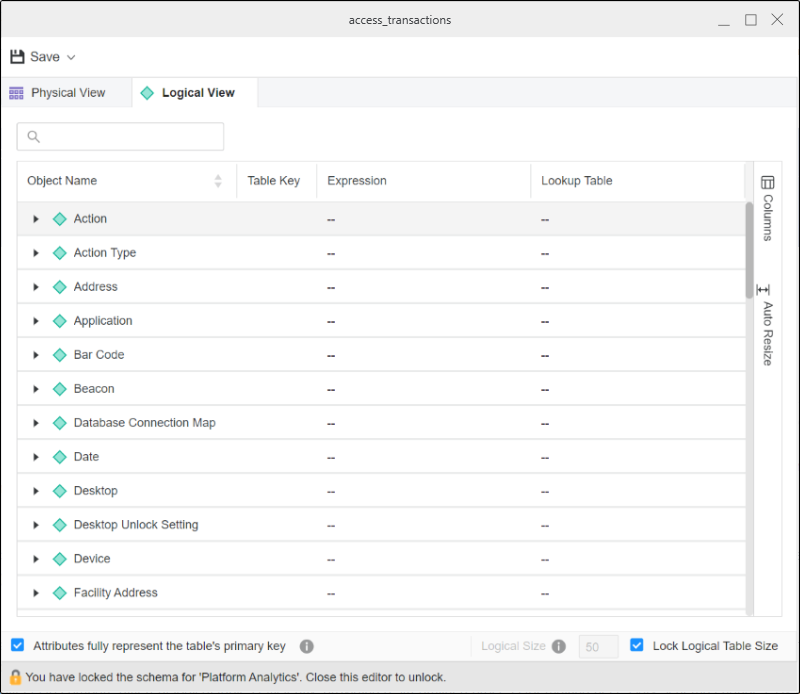800x694 pixels.
Task: Click the Beacon attribute diamond icon
Action: 59,389
